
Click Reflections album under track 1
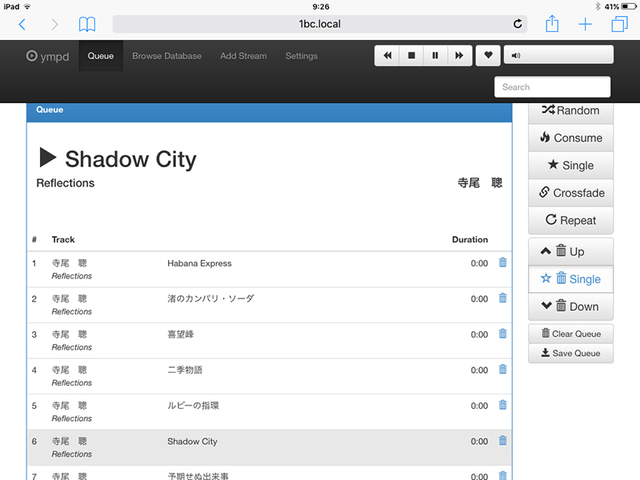click(x=72, y=276)
